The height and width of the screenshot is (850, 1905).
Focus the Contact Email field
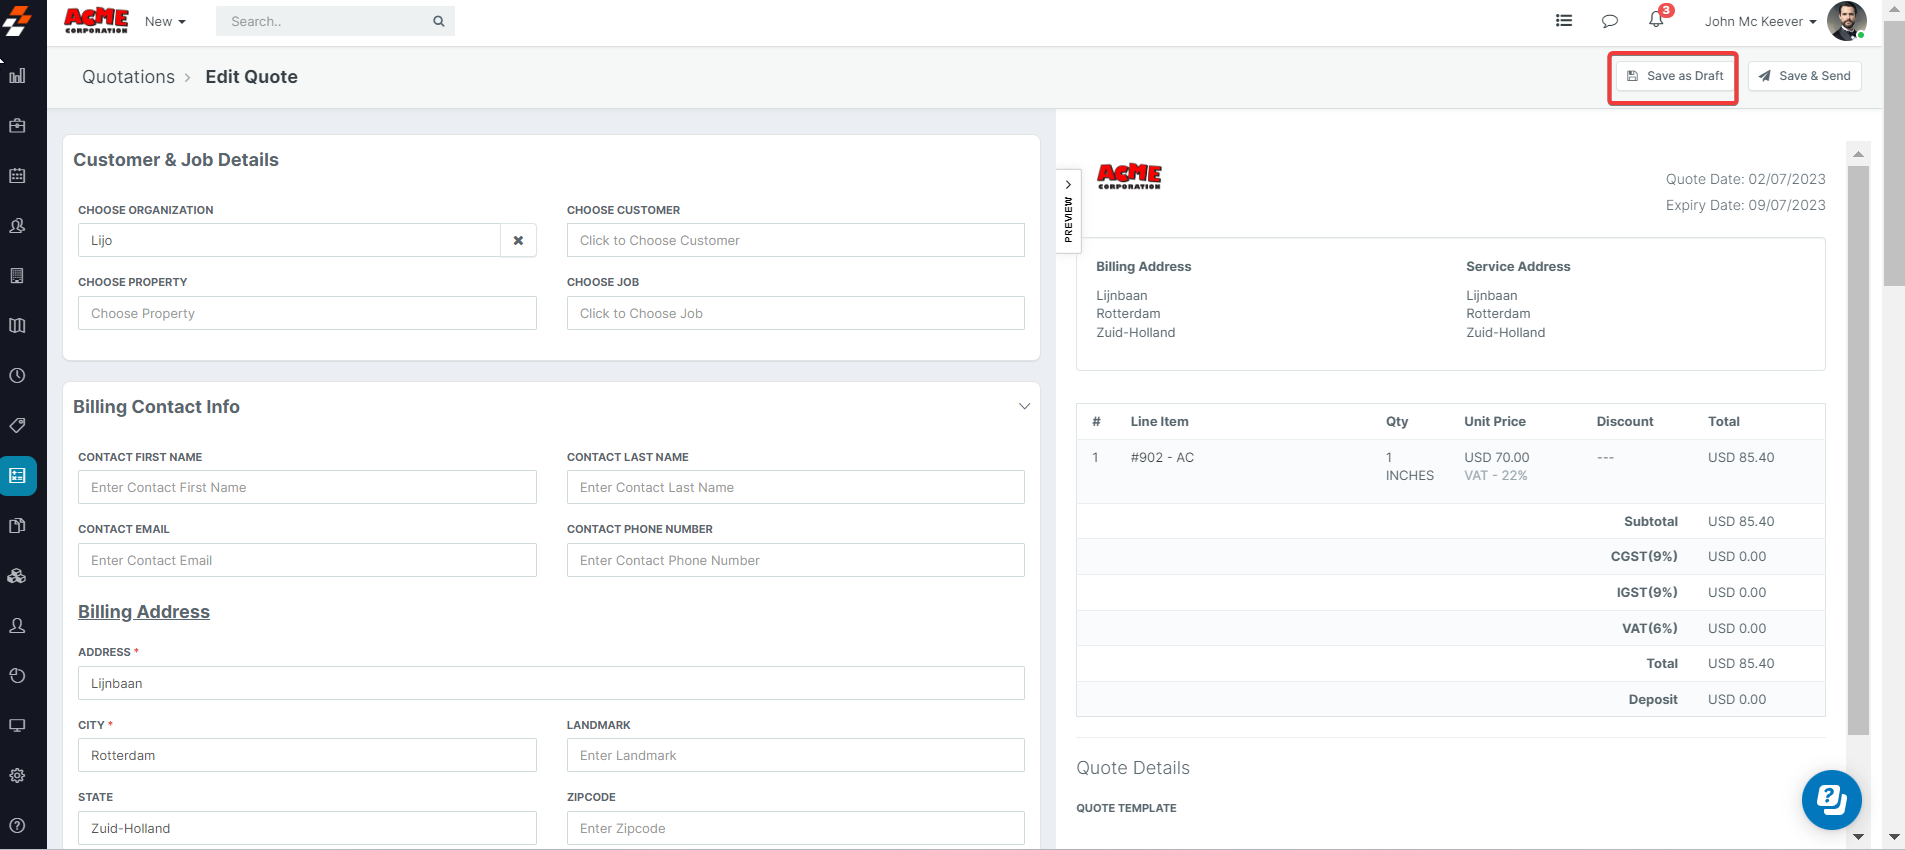point(307,560)
